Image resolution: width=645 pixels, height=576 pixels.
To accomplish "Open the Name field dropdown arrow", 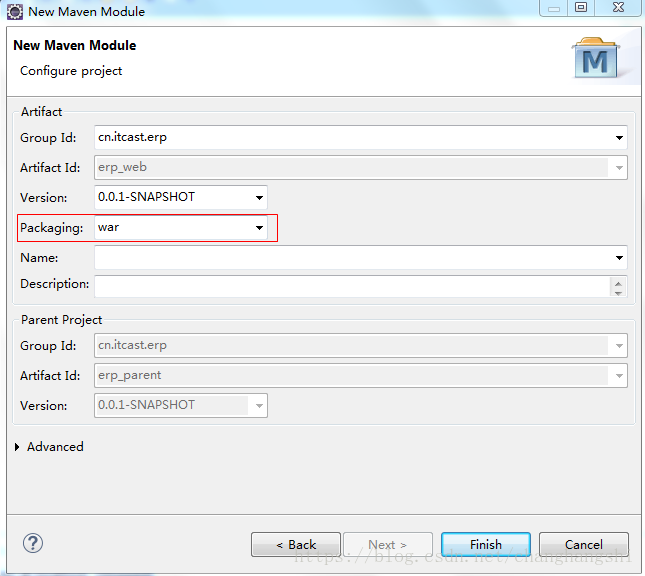I will 619,258.
